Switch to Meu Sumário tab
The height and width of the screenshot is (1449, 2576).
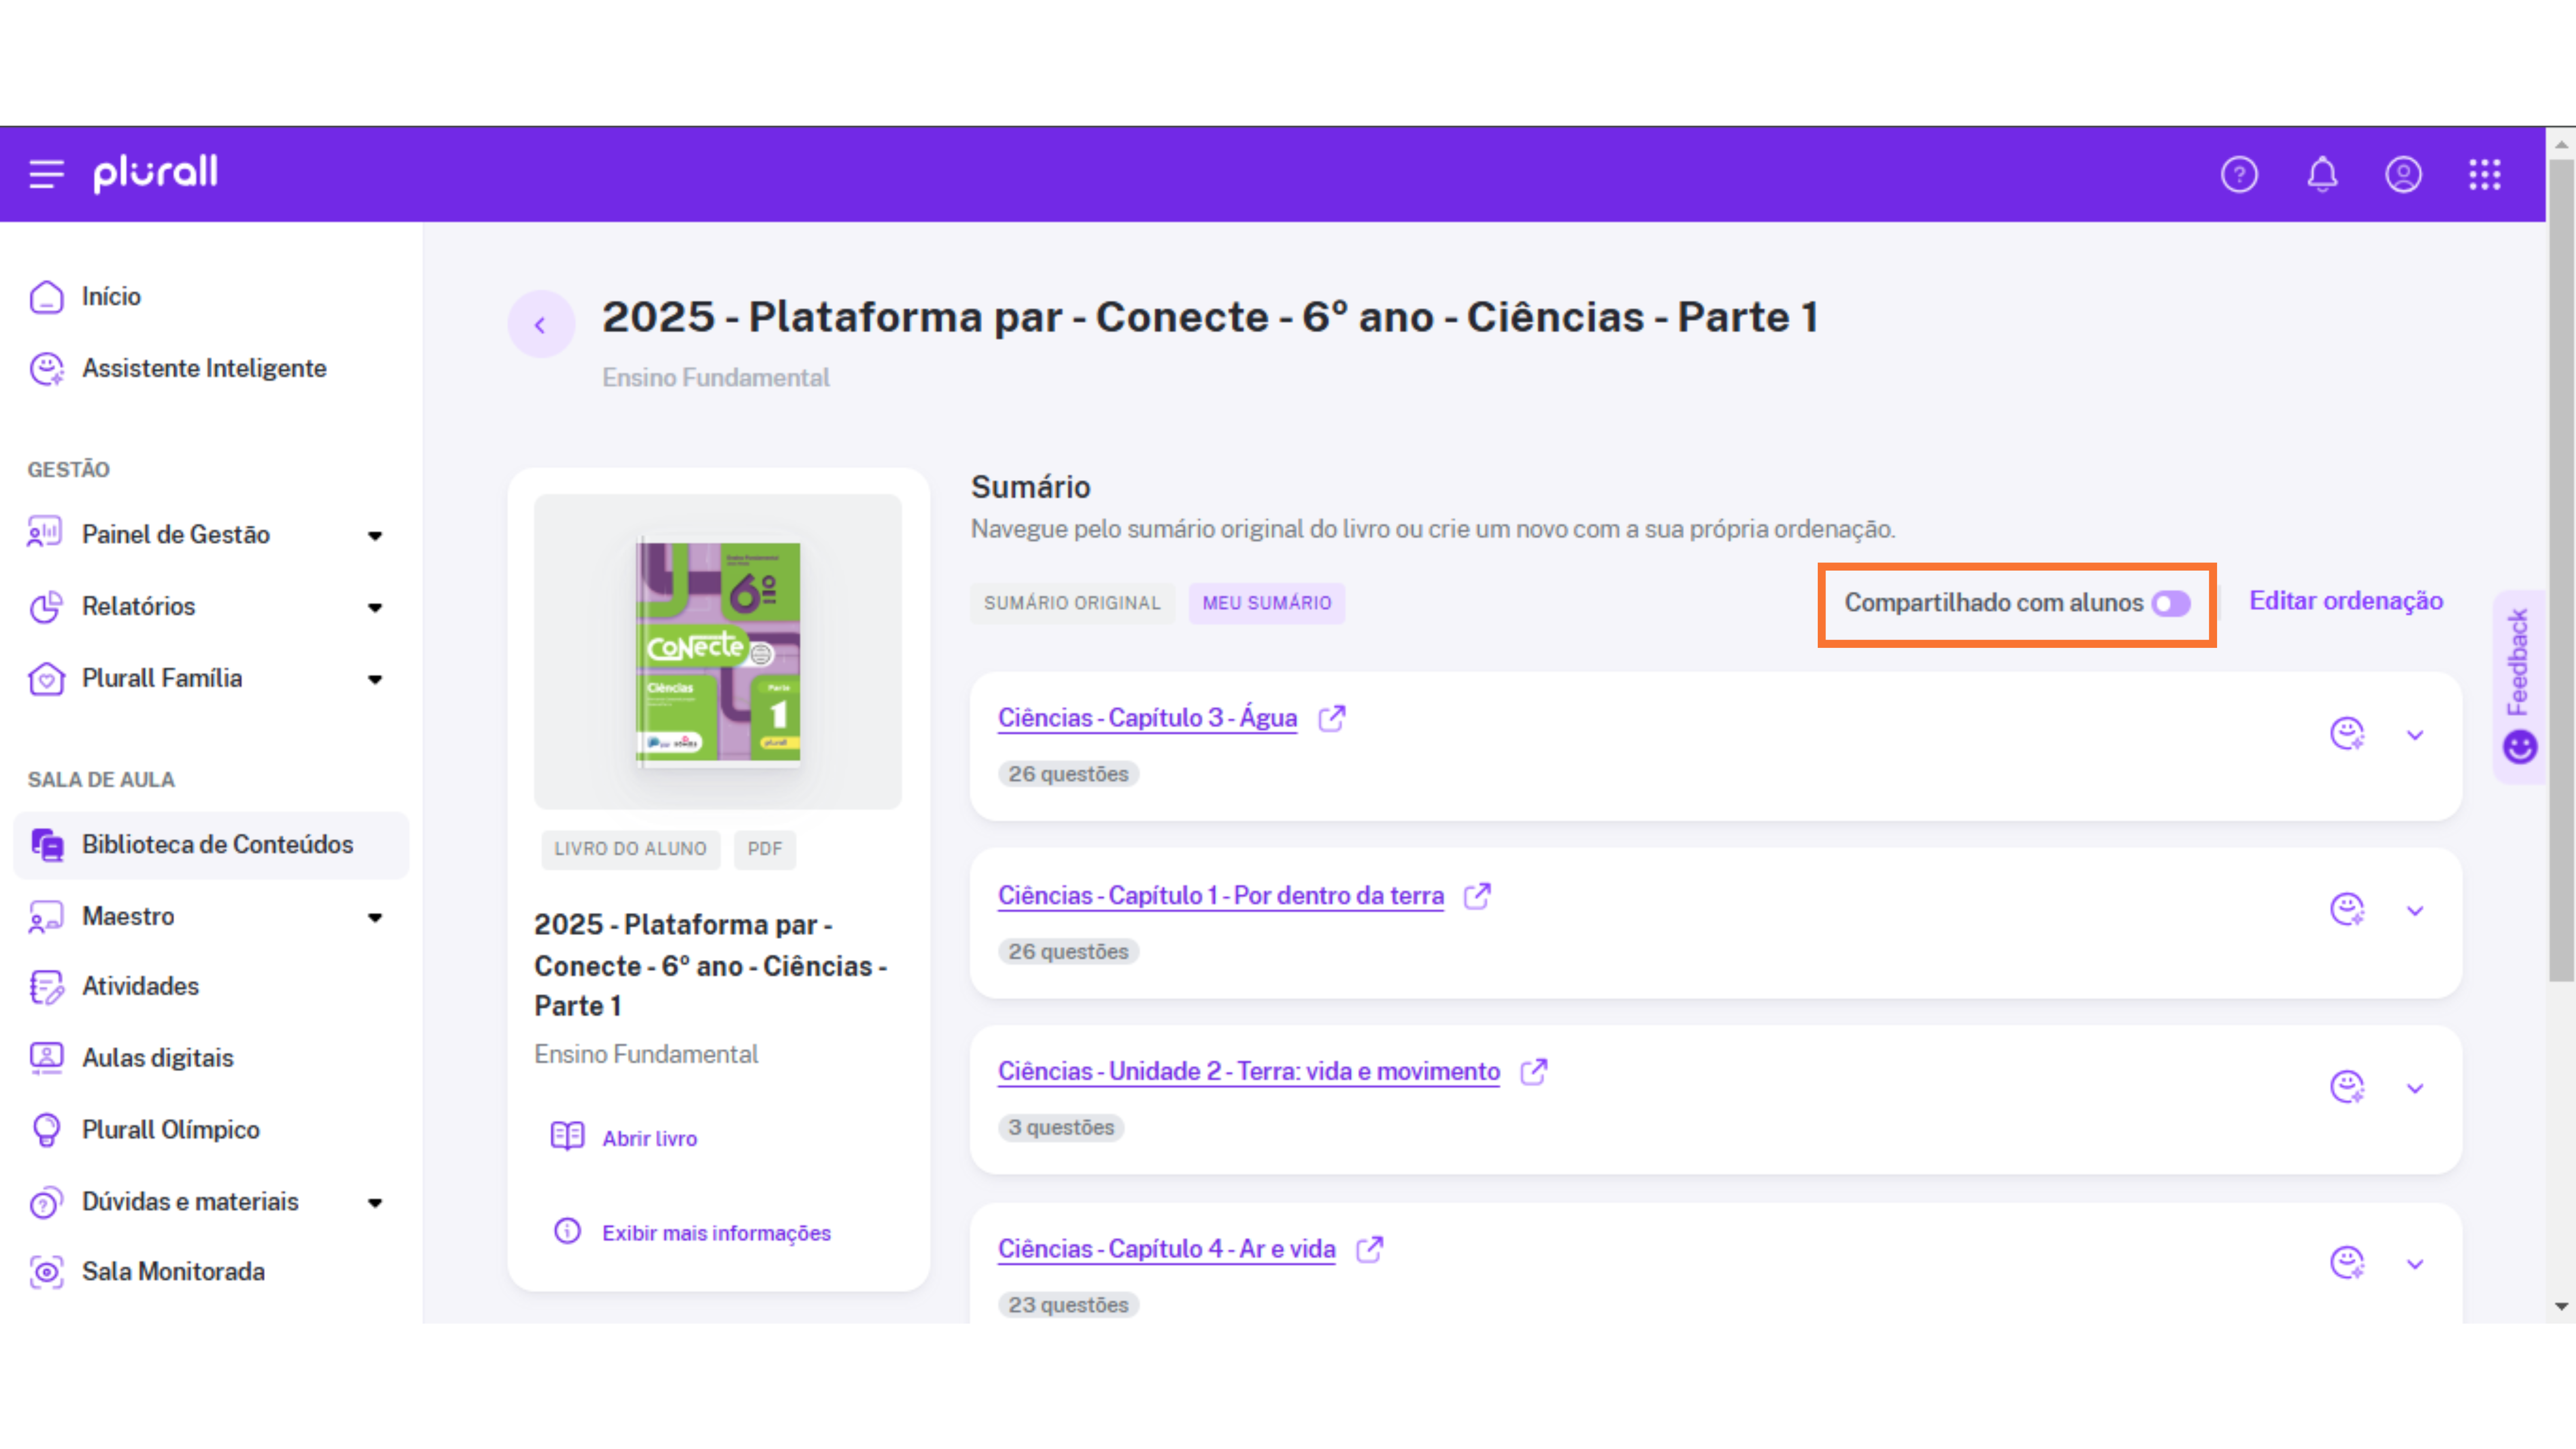tap(1267, 603)
